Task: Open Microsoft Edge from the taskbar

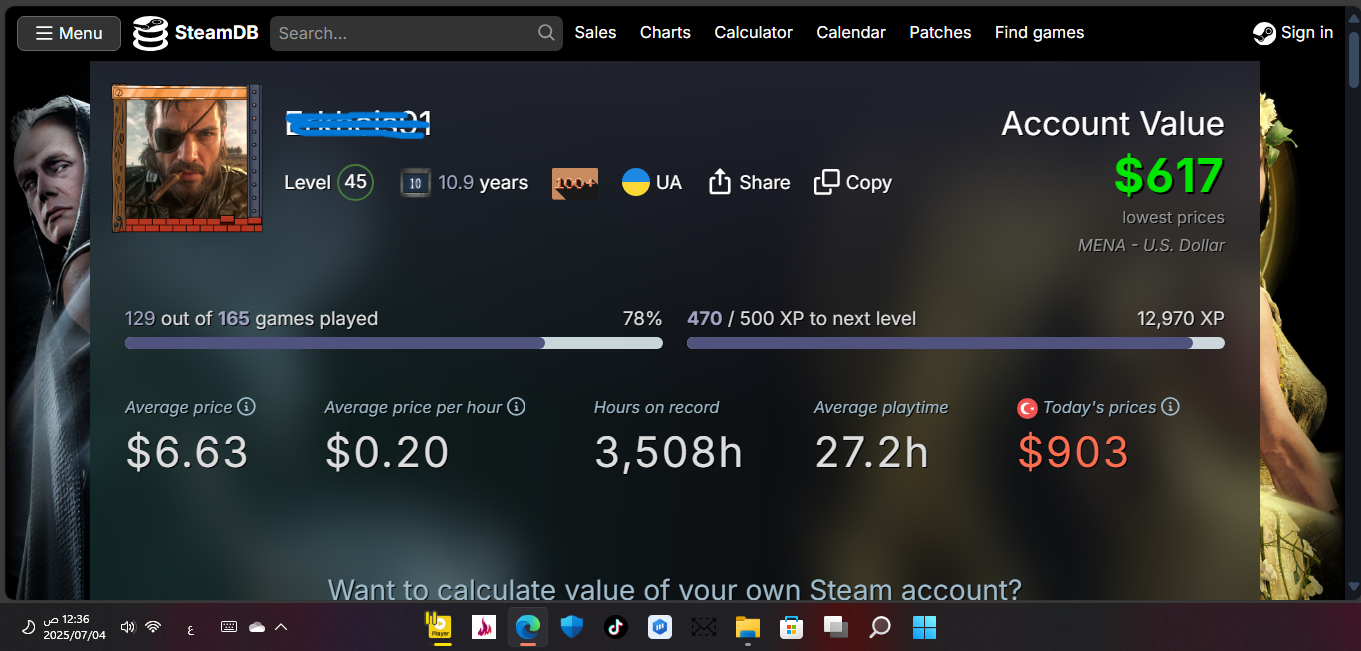Action: tap(527, 627)
